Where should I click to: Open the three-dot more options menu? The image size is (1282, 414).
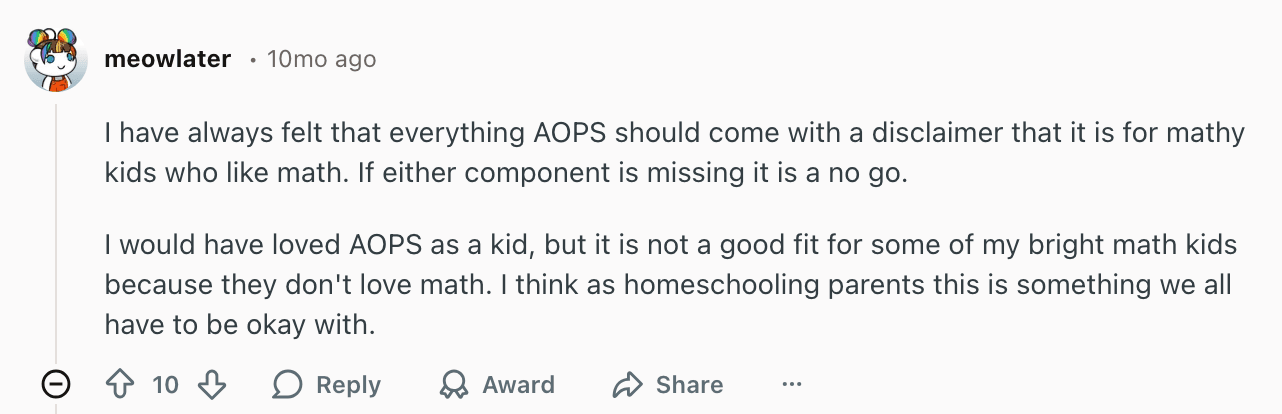pyautogui.click(x=792, y=385)
